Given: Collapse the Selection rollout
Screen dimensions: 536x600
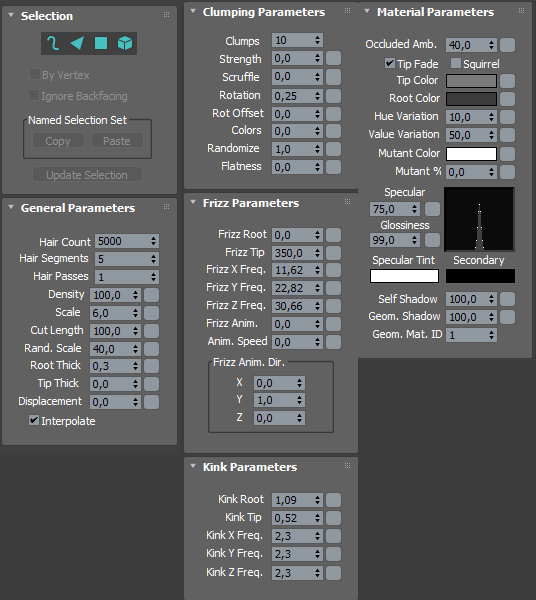Looking at the screenshot, I should [x=11, y=15].
